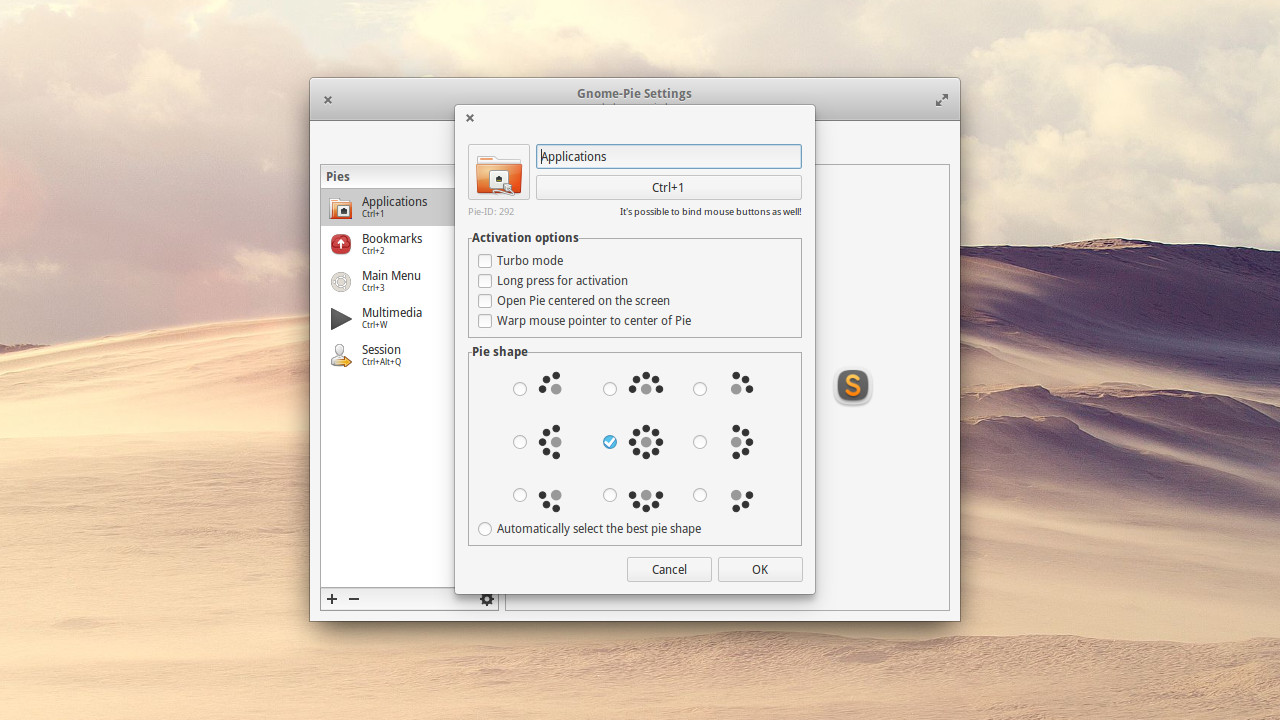Select the left half pie shape

(520, 442)
